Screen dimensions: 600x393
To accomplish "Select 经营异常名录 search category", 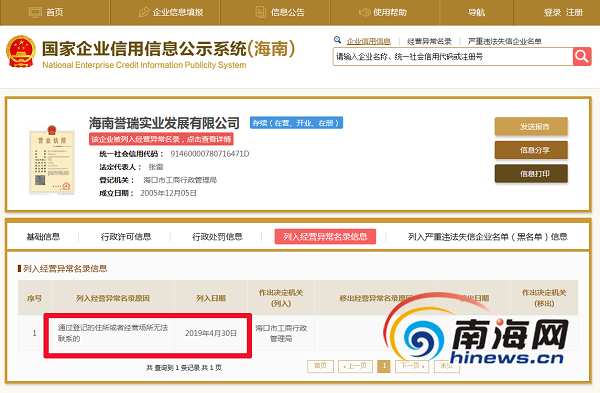I will pos(429,41).
